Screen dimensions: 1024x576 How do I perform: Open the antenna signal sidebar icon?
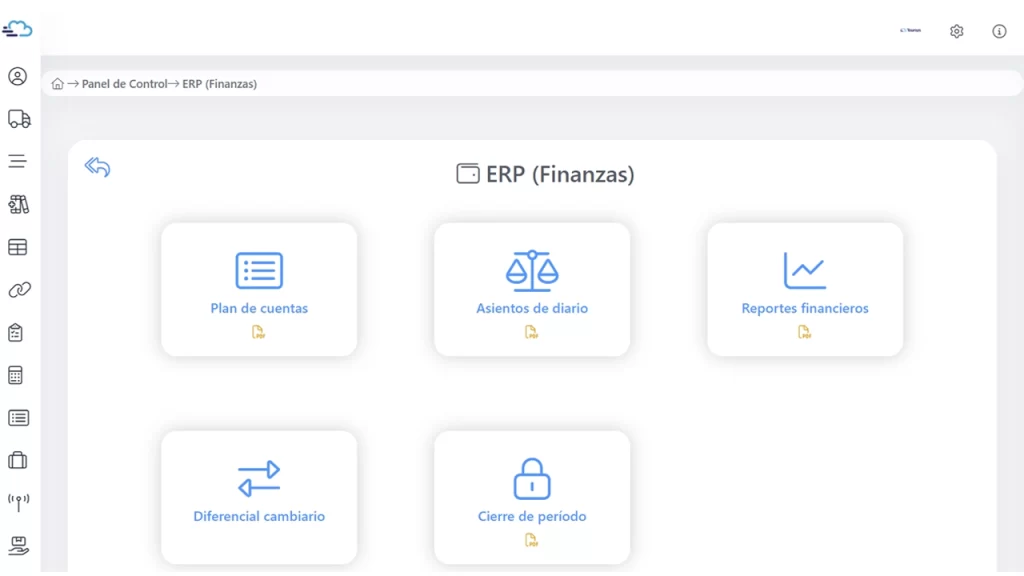18,502
